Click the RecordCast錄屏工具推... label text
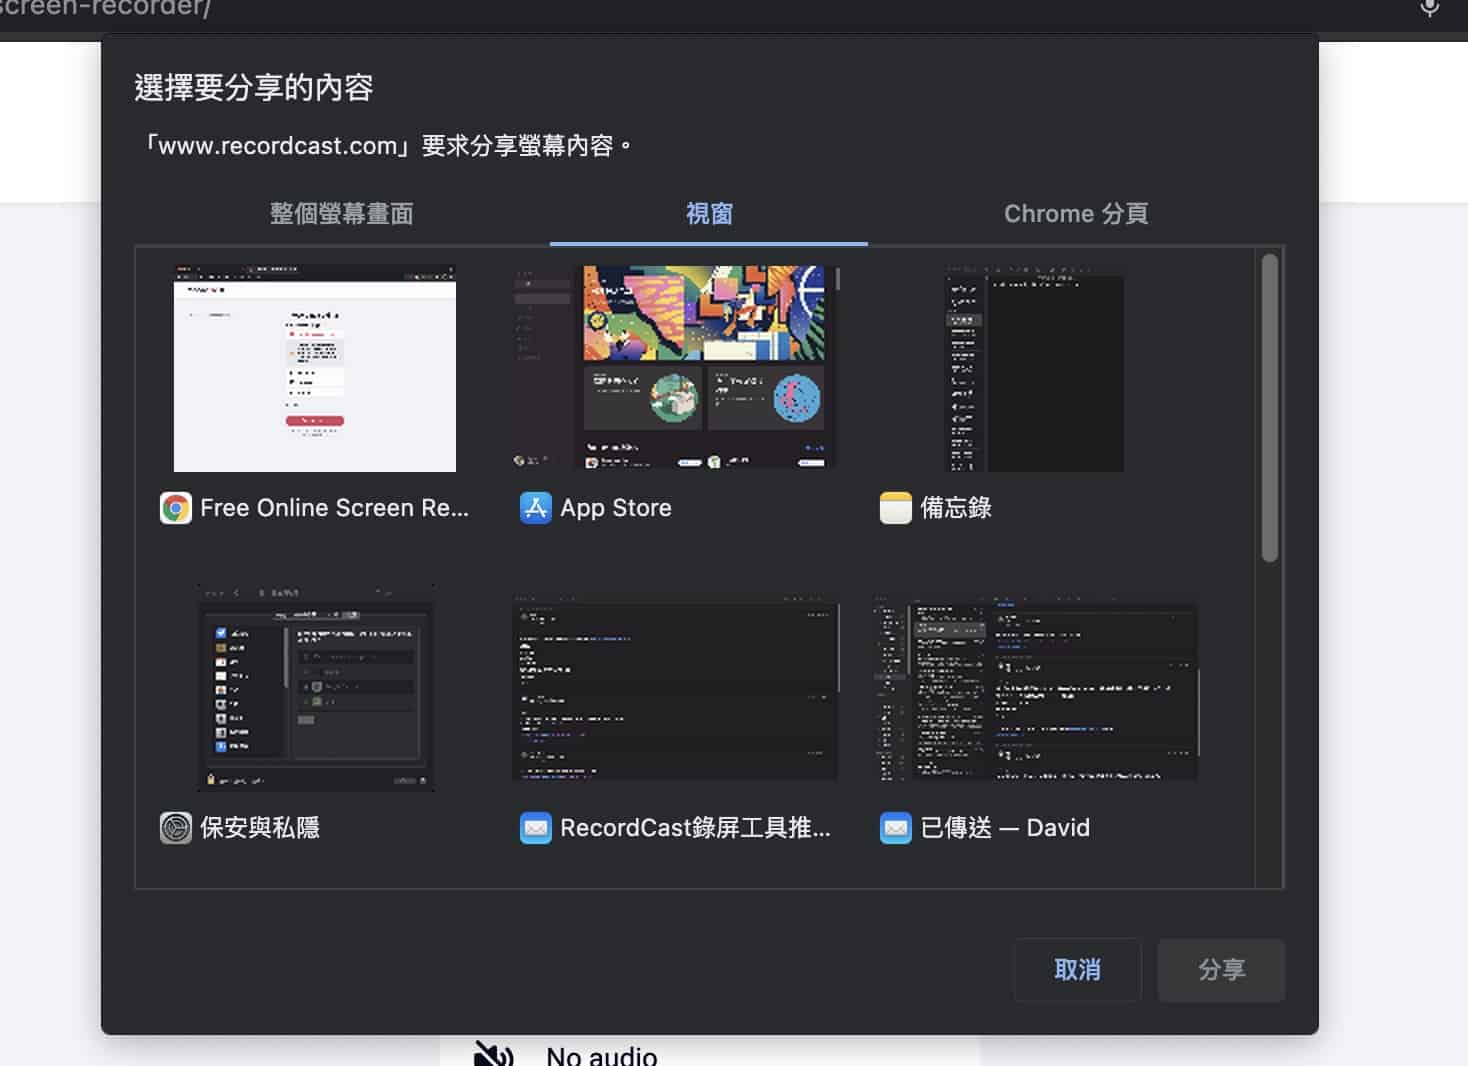This screenshot has height=1066, width=1468. click(x=695, y=828)
